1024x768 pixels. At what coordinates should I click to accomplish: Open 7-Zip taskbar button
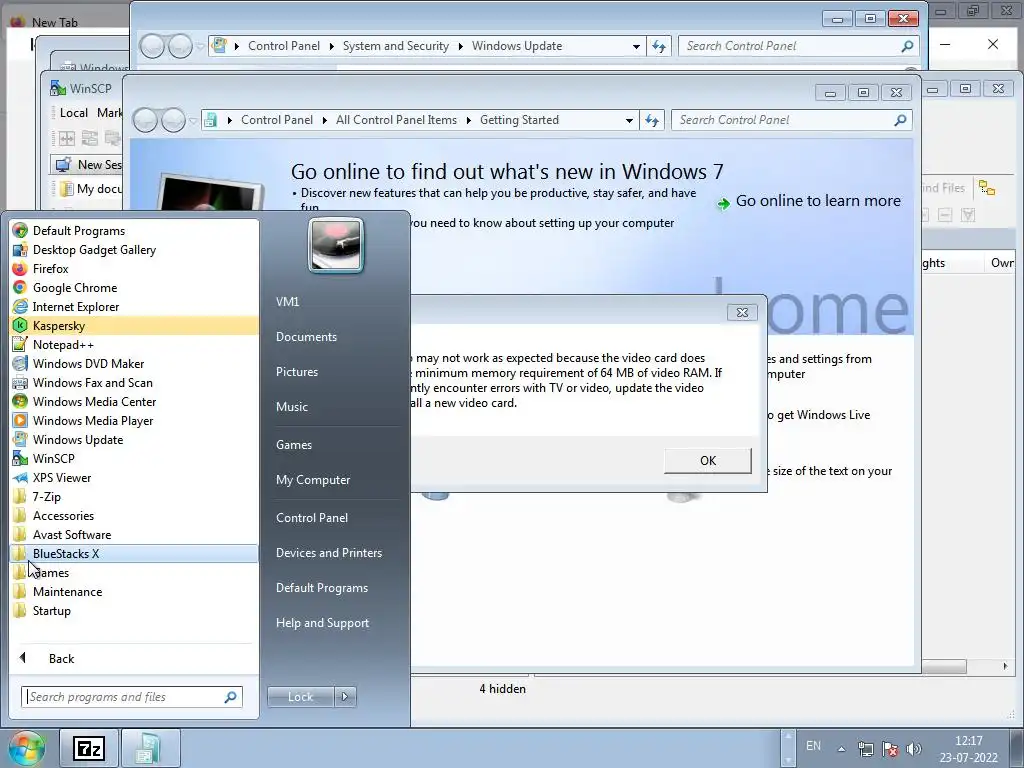(89, 748)
